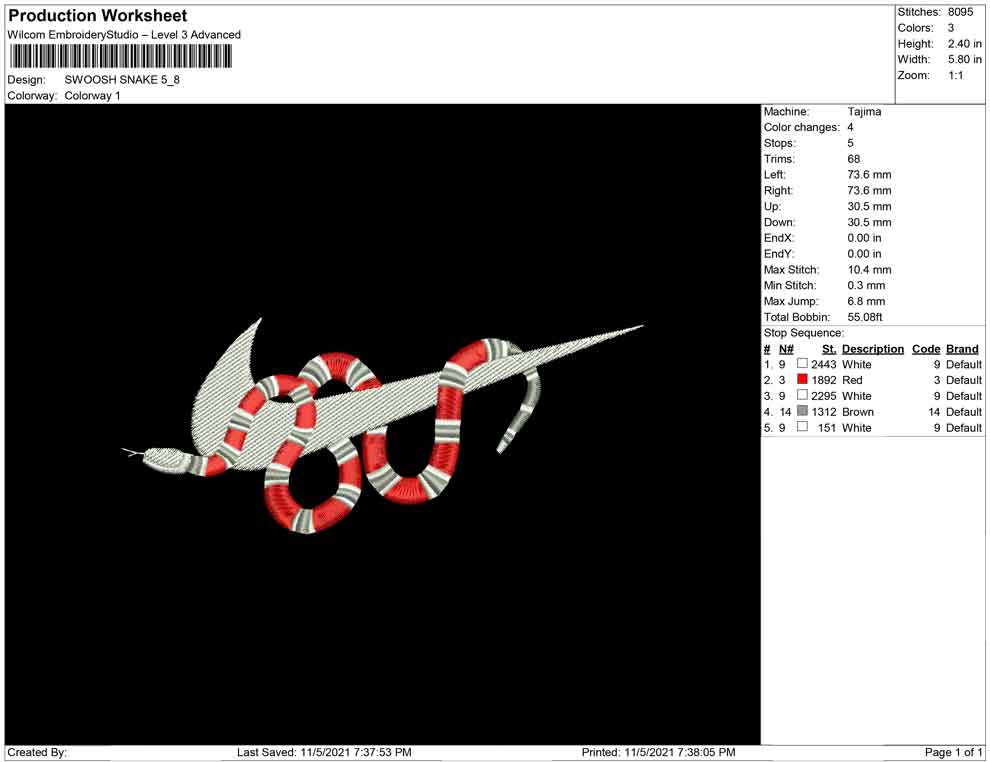
Task: Select the max jump value '6.8 mm'
Action: (x=866, y=301)
